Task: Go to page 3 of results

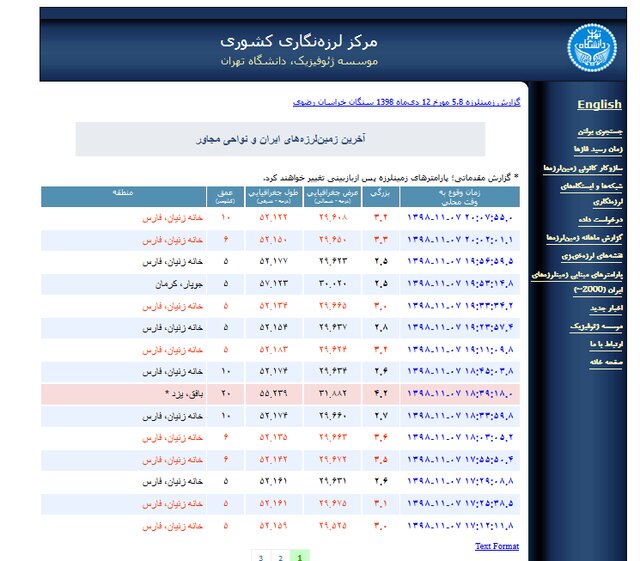Action: coord(259,556)
